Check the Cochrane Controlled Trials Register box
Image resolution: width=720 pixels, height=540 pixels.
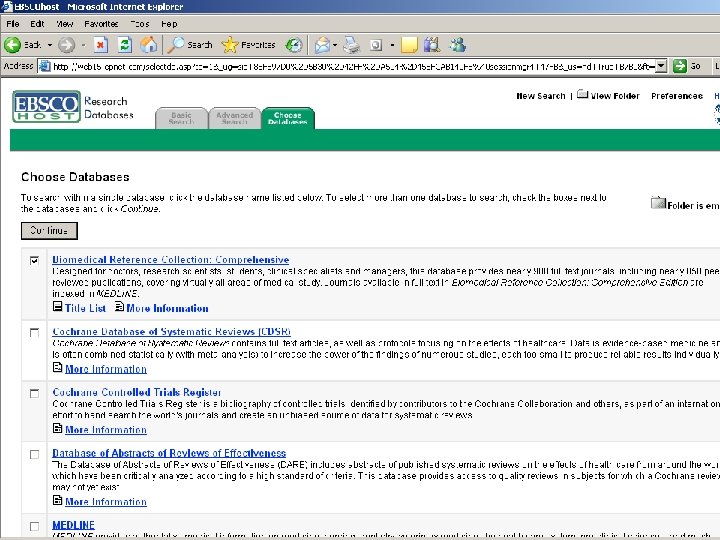34,394
